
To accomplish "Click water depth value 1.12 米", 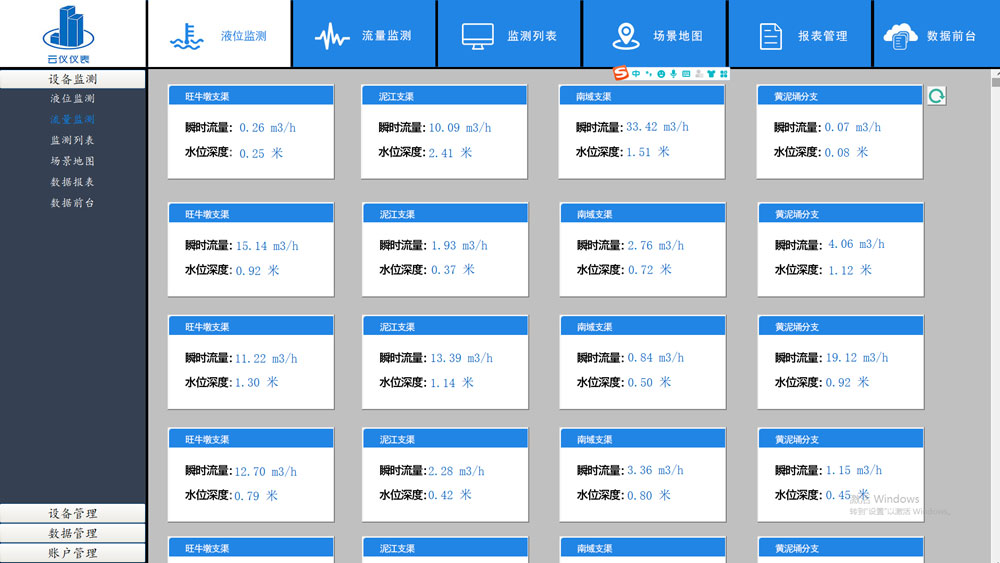I will (850, 270).
